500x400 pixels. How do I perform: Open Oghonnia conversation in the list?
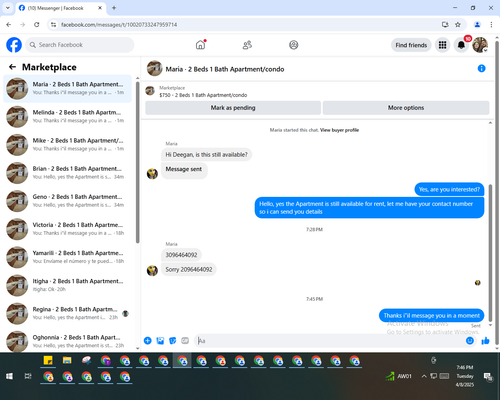click(68, 341)
